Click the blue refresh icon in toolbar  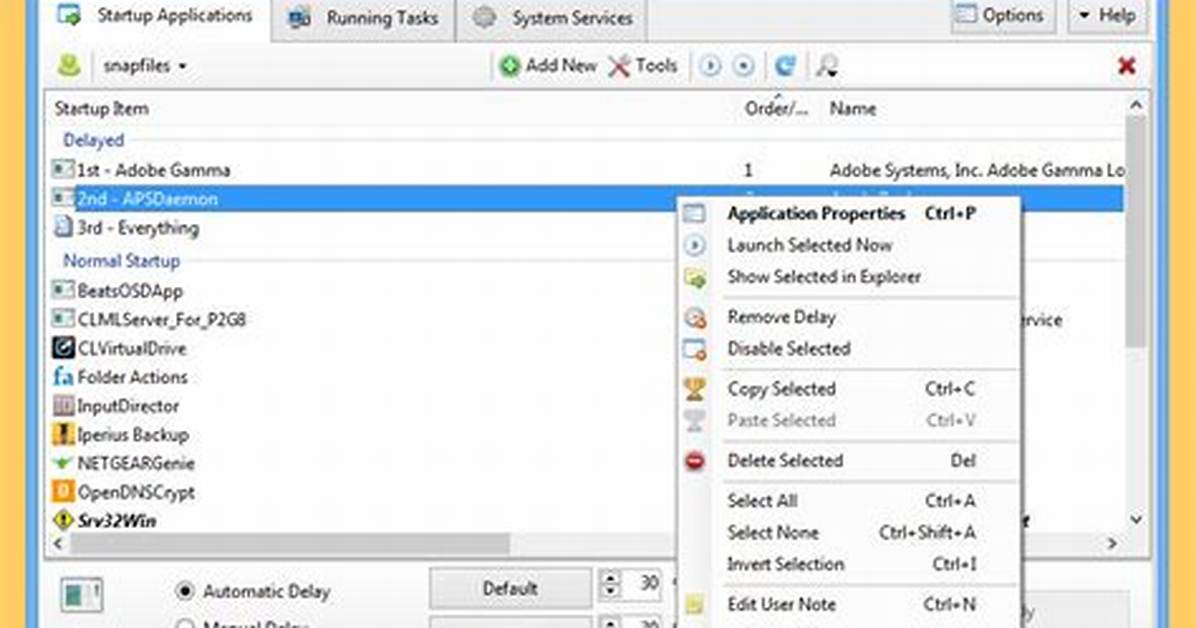click(785, 66)
